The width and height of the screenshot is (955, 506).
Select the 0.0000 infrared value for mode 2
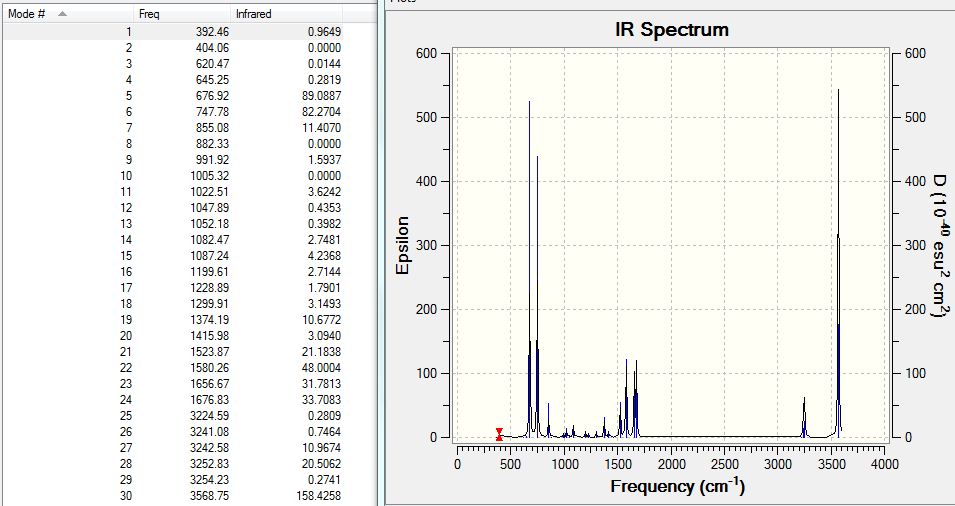324,47
